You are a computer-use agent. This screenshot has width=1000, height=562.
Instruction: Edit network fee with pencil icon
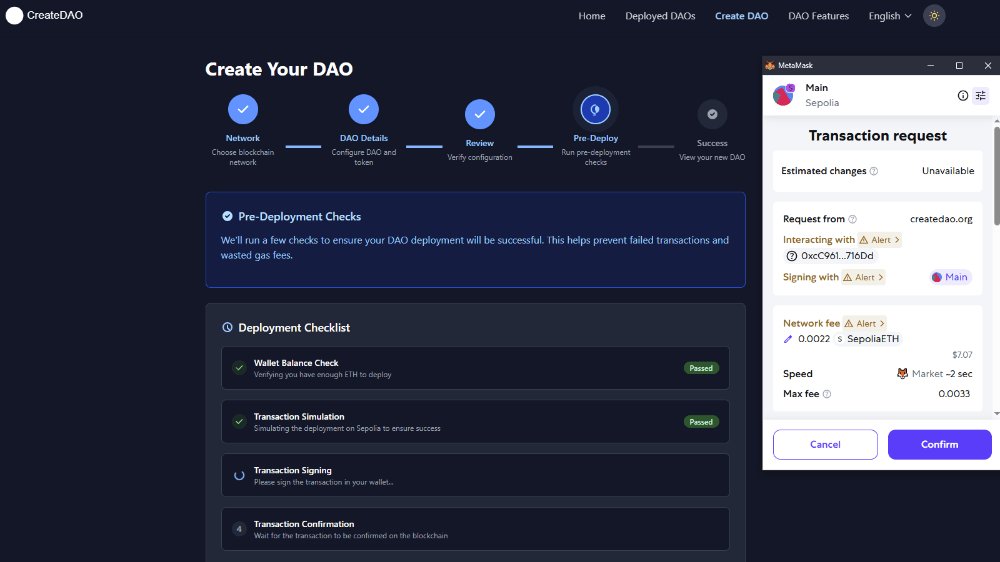(x=788, y=339)
